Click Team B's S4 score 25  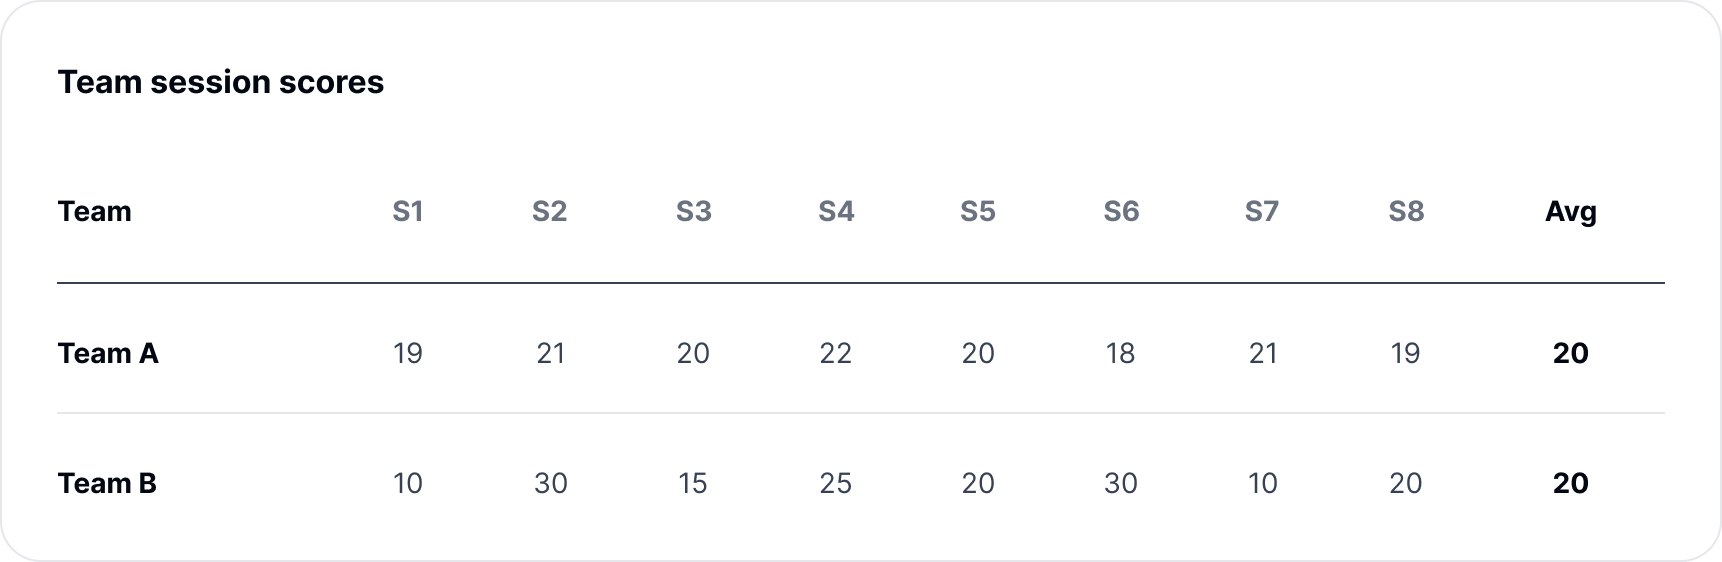click(x=836, y=483)
